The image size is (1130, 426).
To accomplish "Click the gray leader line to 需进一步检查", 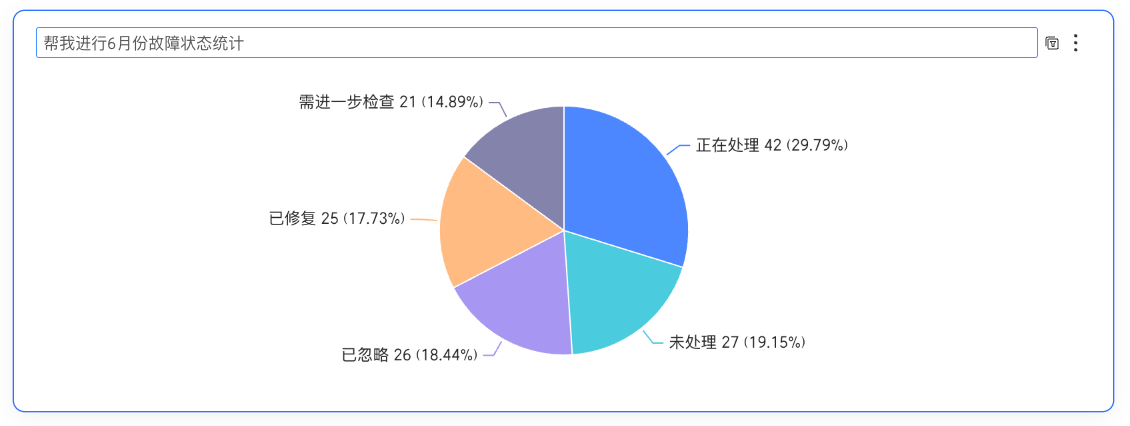I will (498, 109).
